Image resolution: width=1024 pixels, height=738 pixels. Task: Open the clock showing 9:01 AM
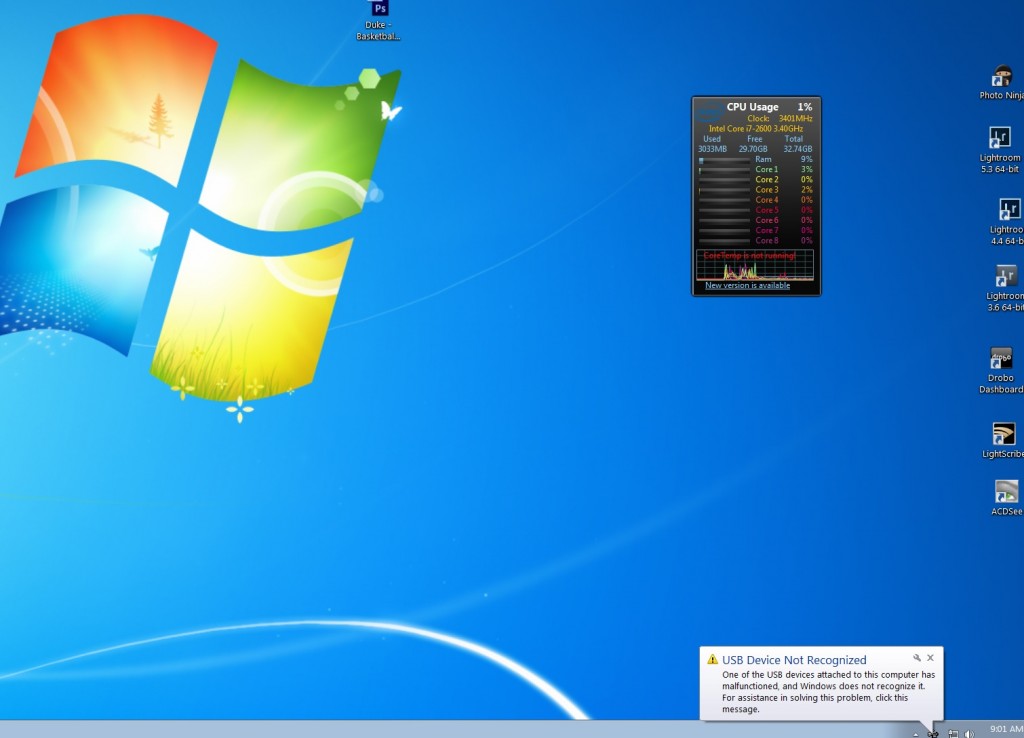1006,729
